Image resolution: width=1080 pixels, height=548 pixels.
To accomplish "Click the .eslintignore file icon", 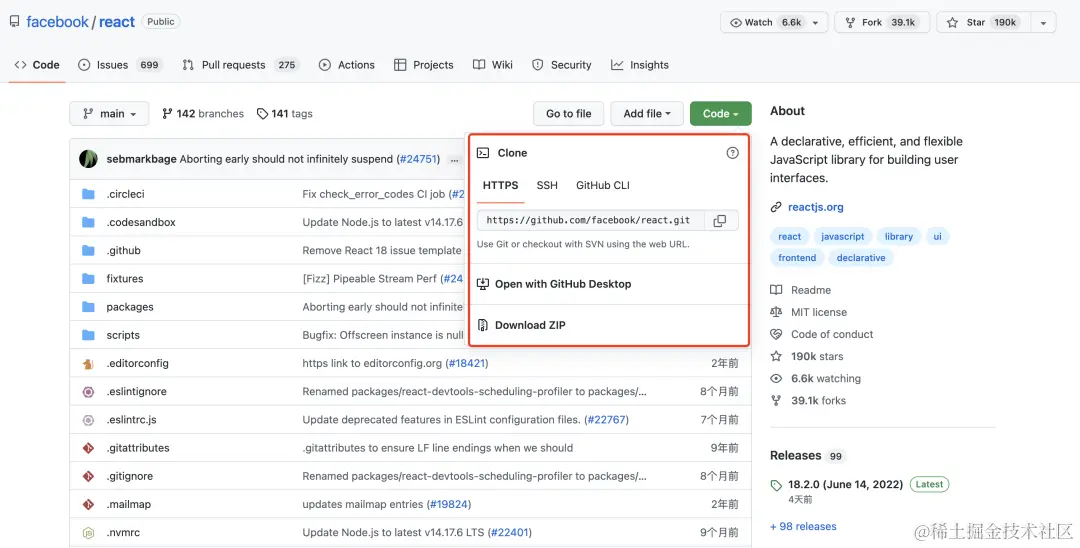I will point(88,392).
